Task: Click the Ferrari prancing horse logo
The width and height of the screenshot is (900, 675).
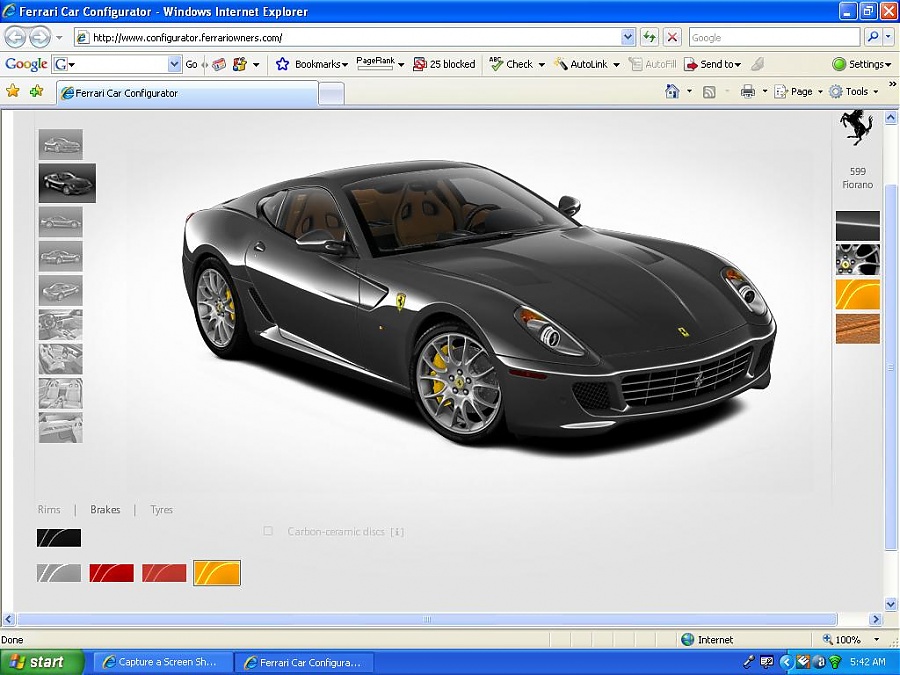Action: (x=857, y=127)
